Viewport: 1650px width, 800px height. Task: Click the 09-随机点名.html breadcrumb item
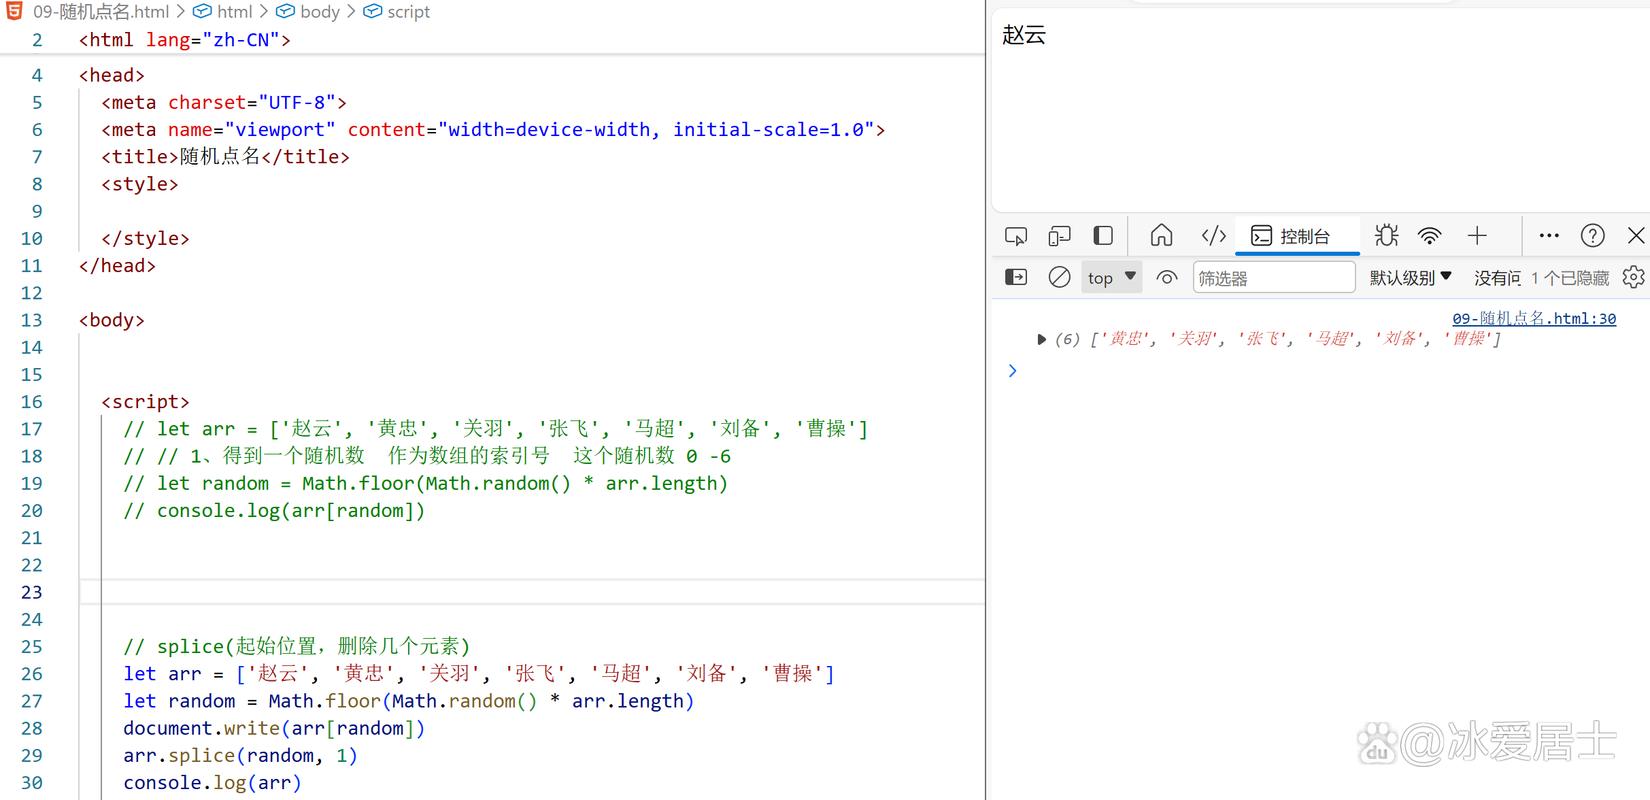(x=101, y=12)
